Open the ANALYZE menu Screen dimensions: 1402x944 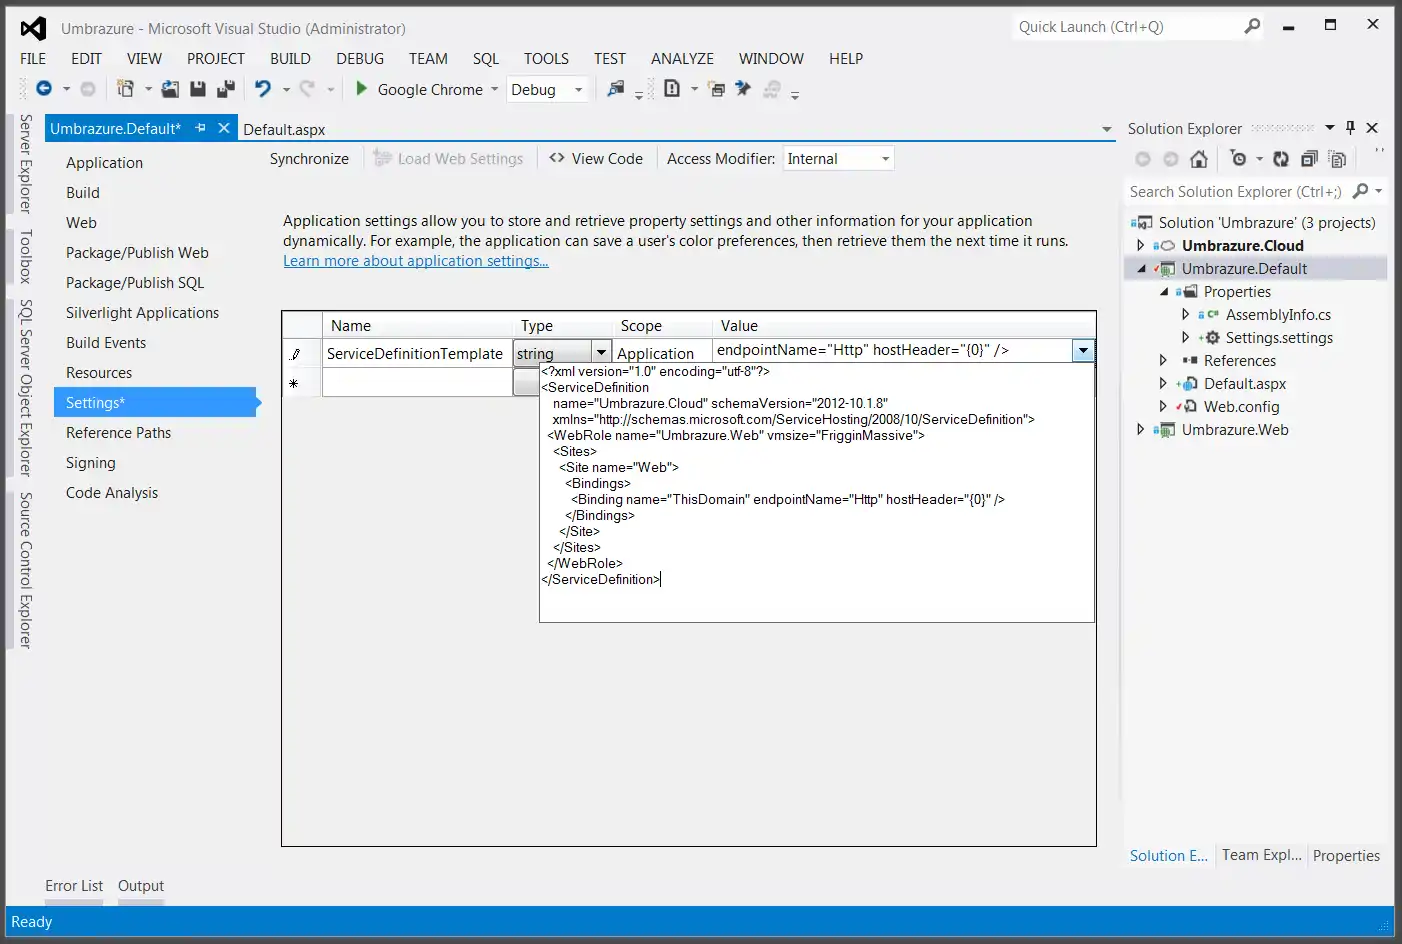coord(682,58)
